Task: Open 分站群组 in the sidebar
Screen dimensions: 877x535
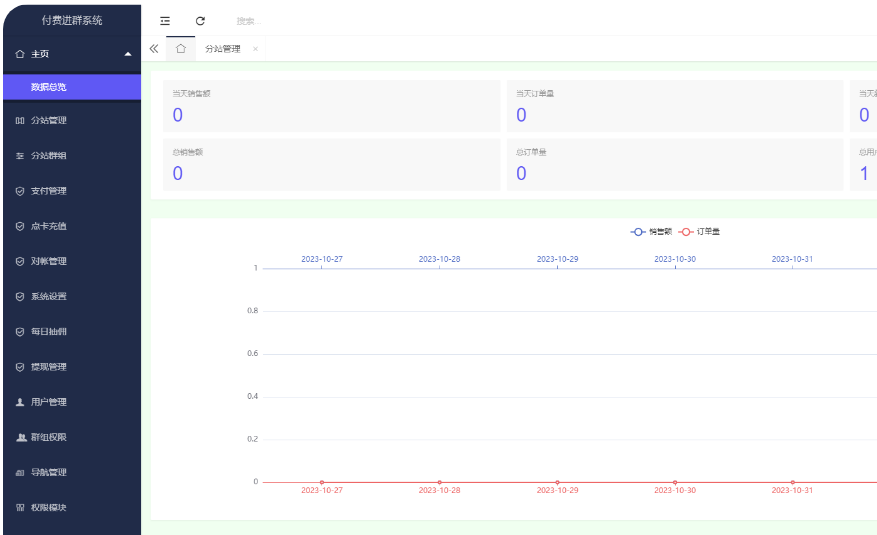Action: 48,156
